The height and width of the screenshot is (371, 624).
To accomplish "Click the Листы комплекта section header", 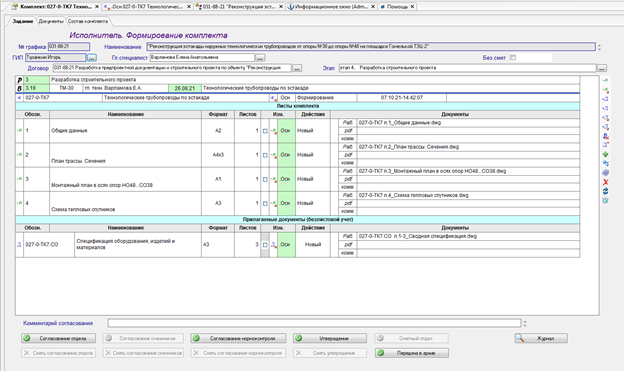I will (298, 106).
